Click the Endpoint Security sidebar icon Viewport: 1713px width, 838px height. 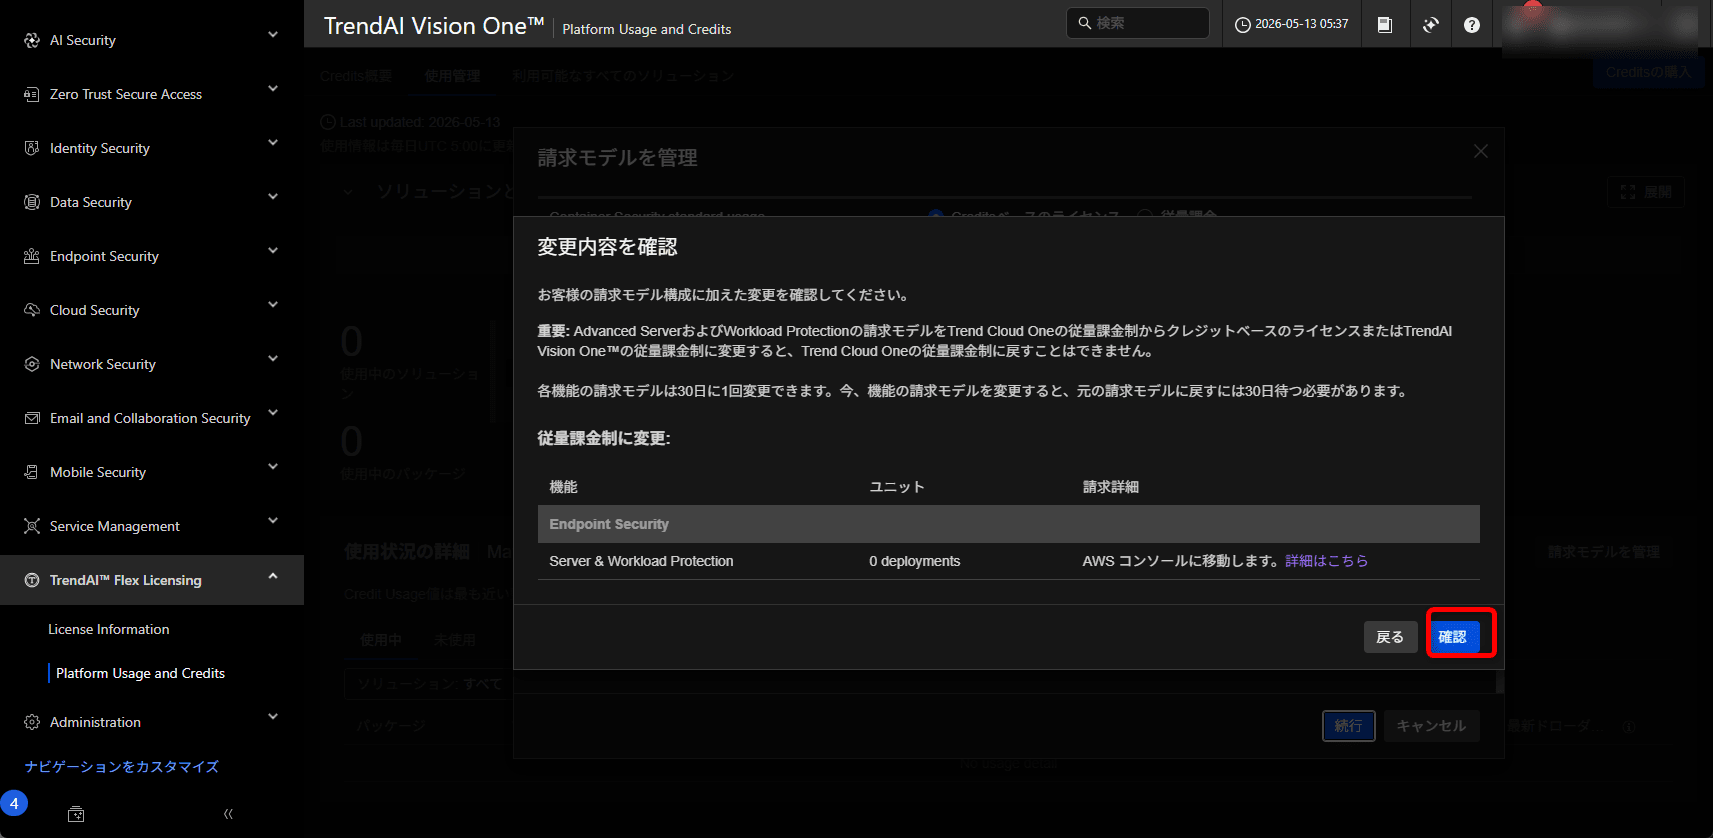pos(32,256)
